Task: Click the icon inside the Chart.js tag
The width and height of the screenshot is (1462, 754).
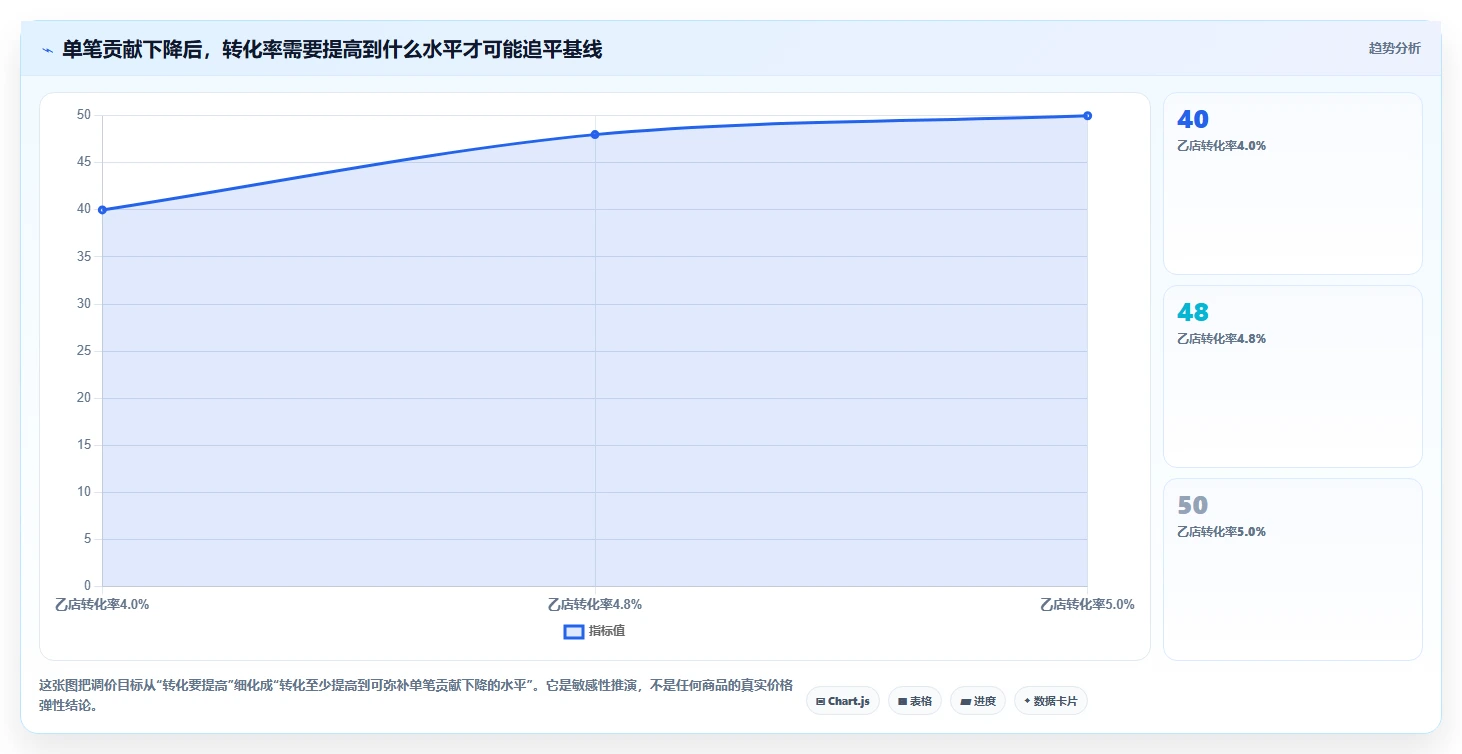Action: coord(820,702)
